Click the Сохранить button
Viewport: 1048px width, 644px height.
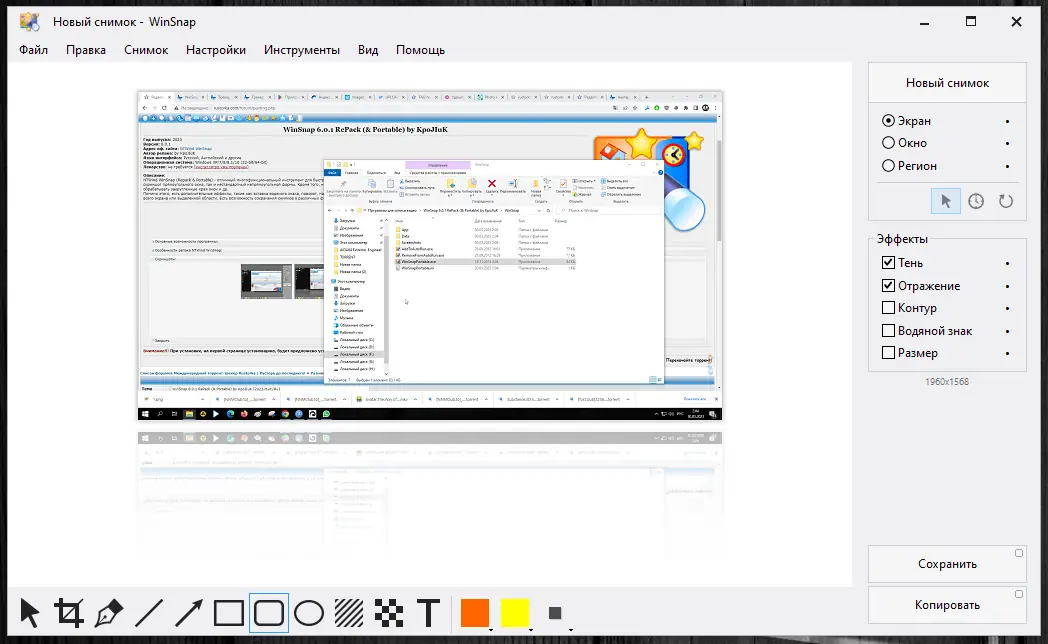[947, 564]
